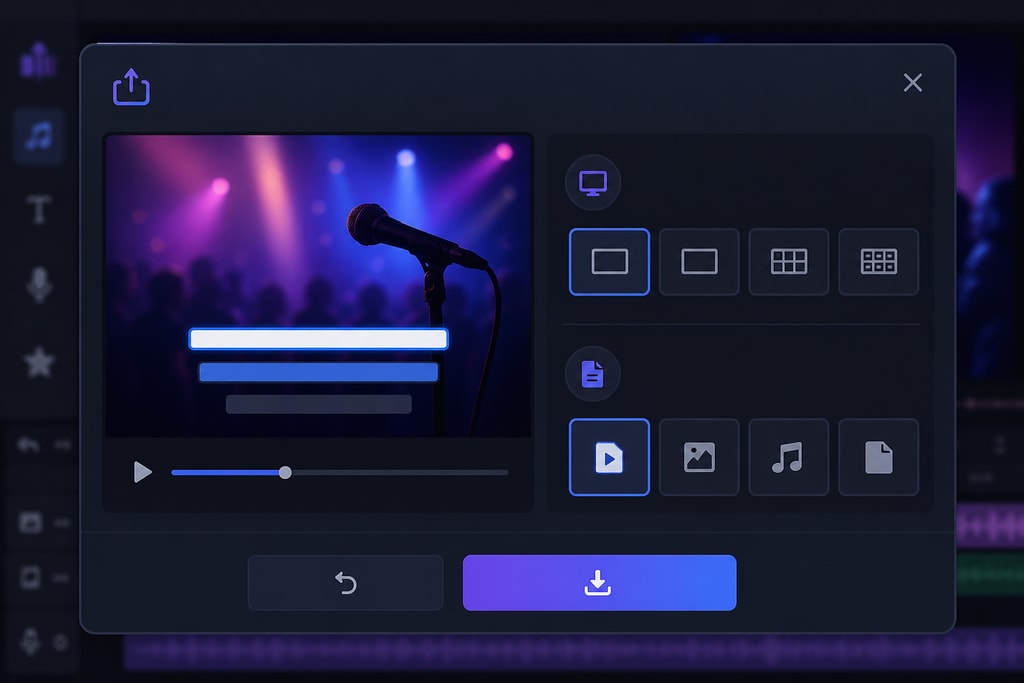1024x683 pixels.
Task: Click the blue lyric bar in preview
Action: [x=319, y=372]
